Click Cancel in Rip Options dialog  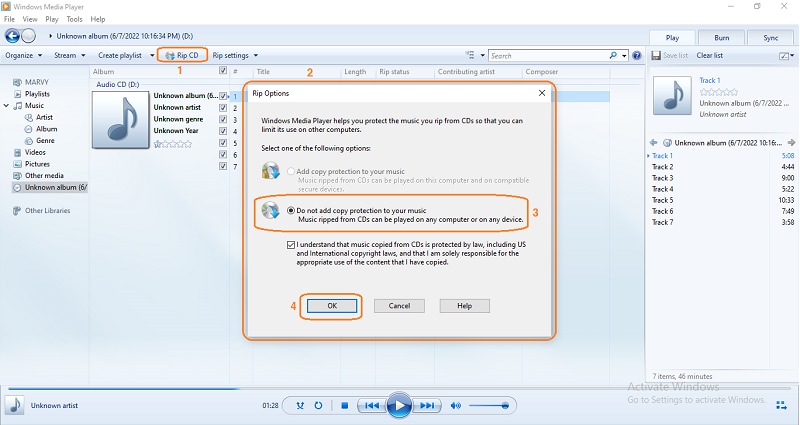[x=399, y=306]
